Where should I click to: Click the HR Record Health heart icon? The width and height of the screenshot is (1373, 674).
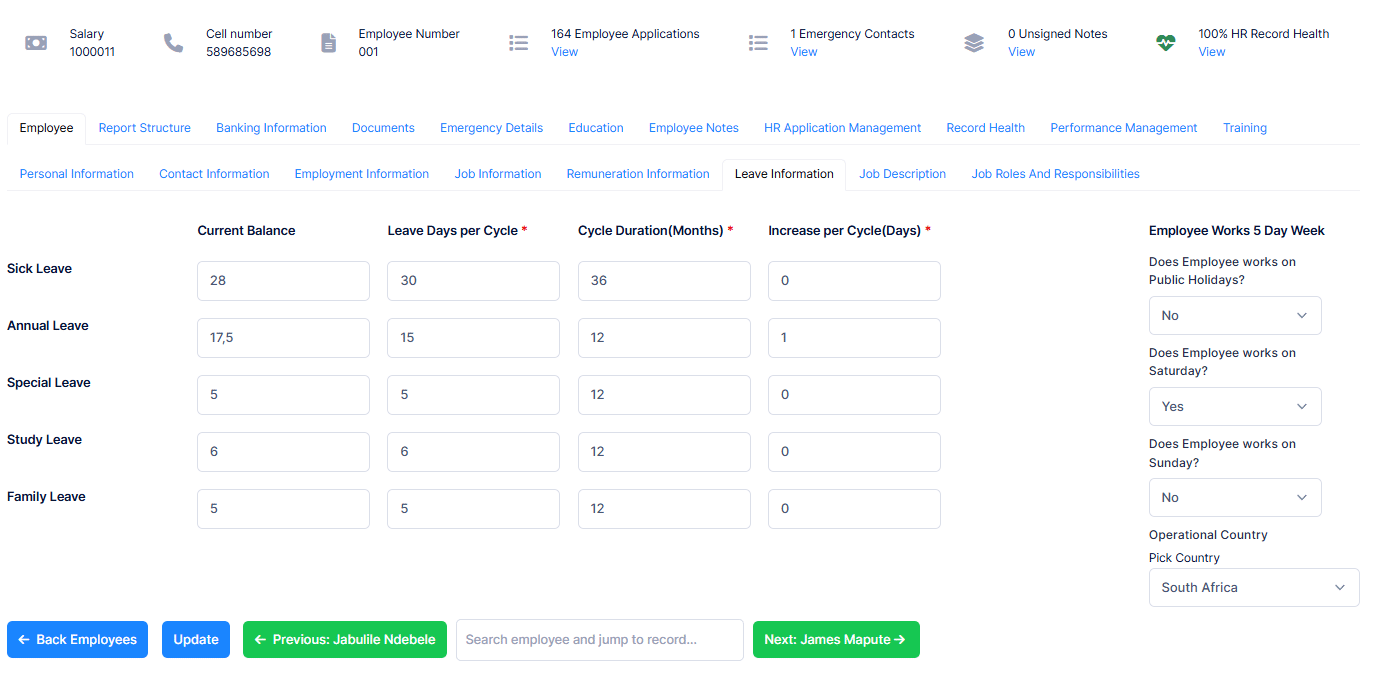(x=1165, y=43)
